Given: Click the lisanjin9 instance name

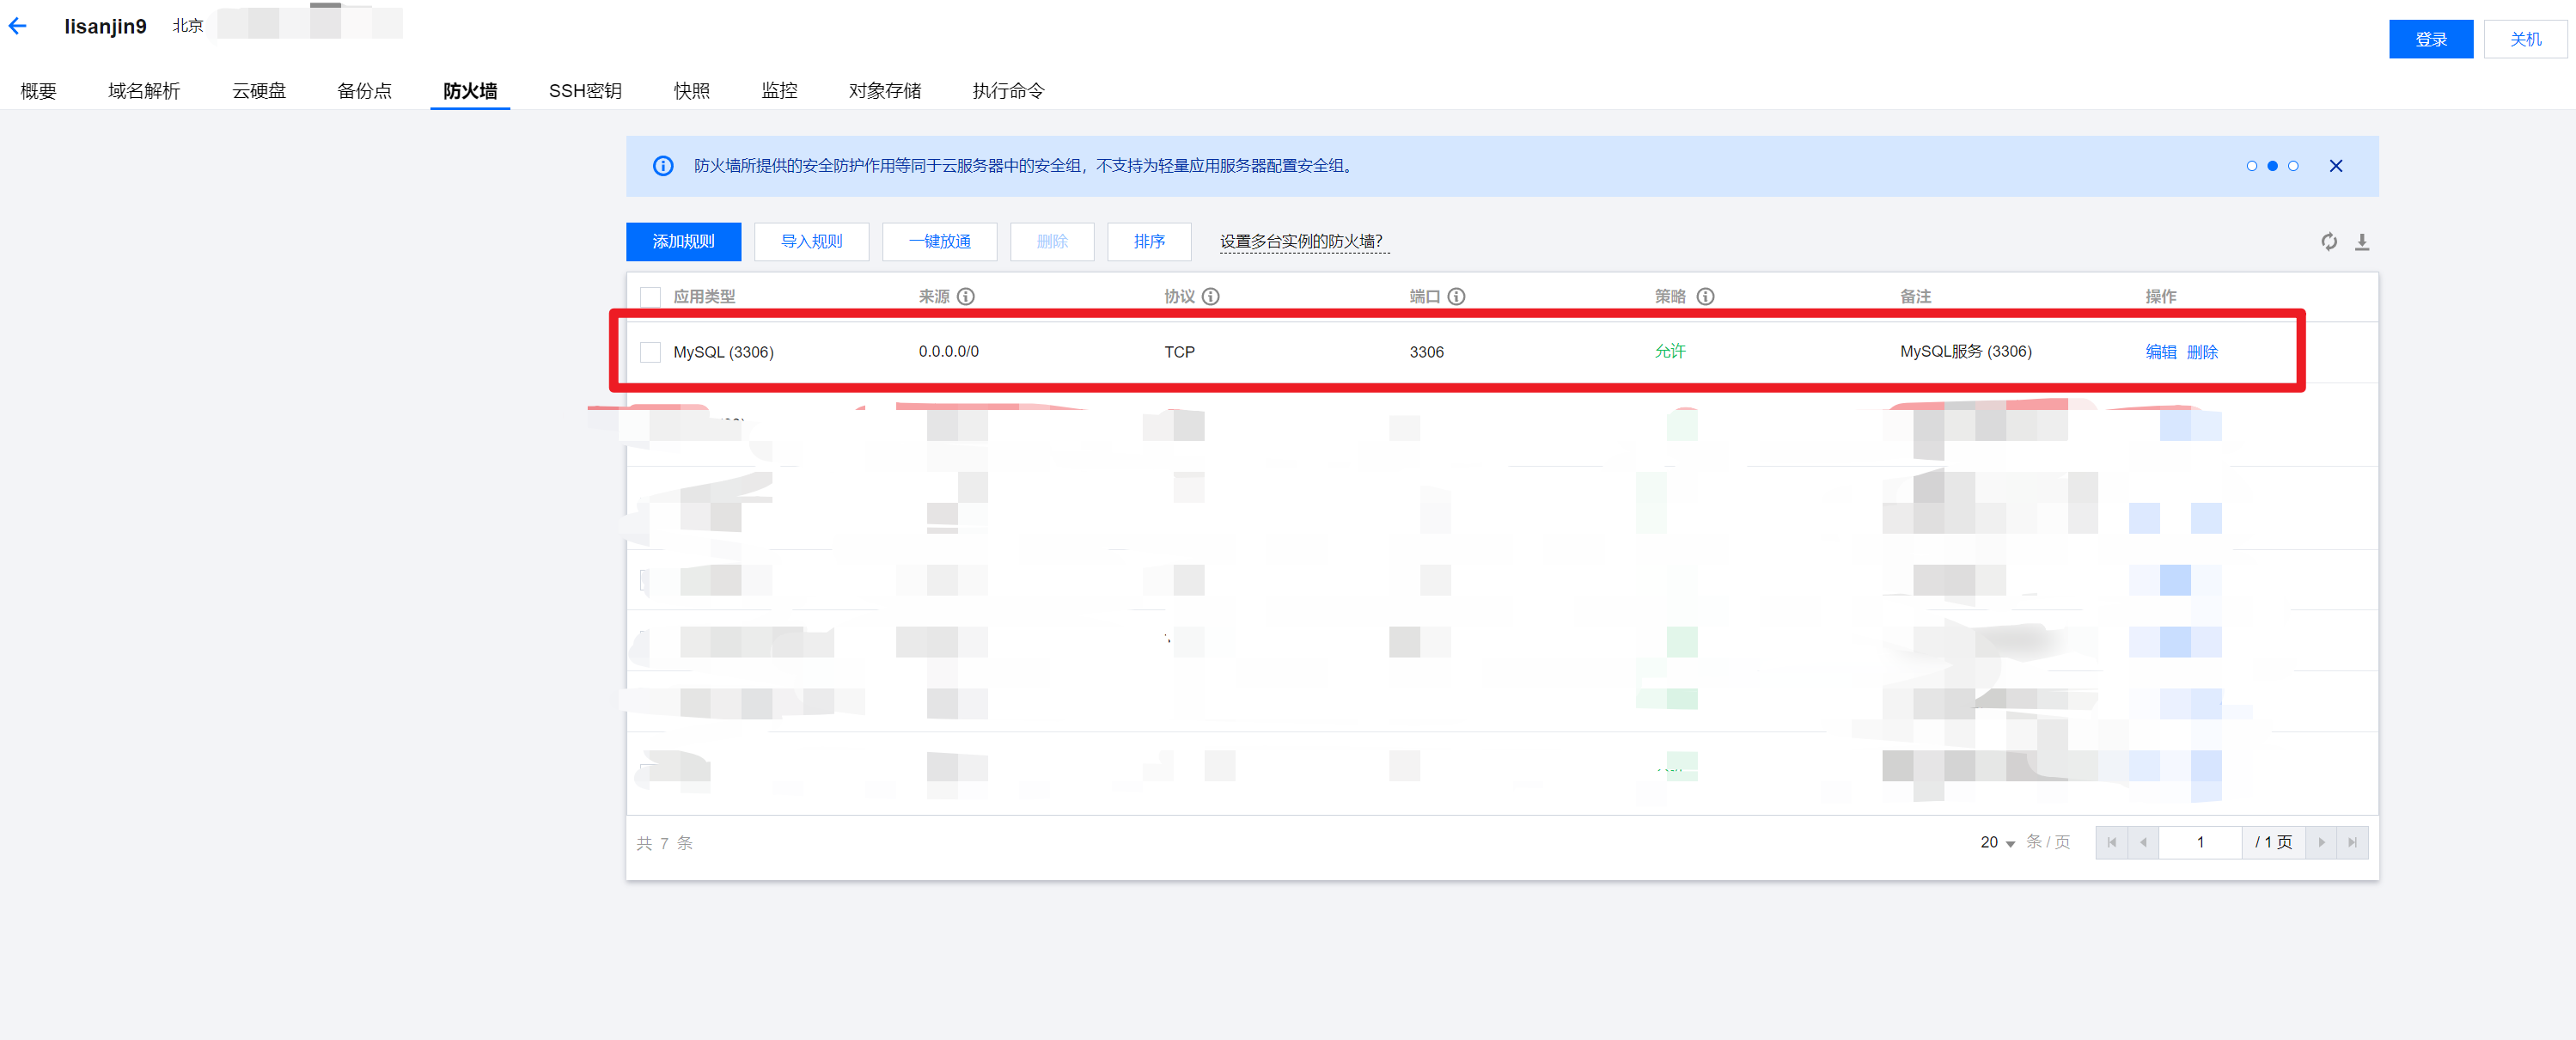Looking at the screenshot, I should pos(105,27).
